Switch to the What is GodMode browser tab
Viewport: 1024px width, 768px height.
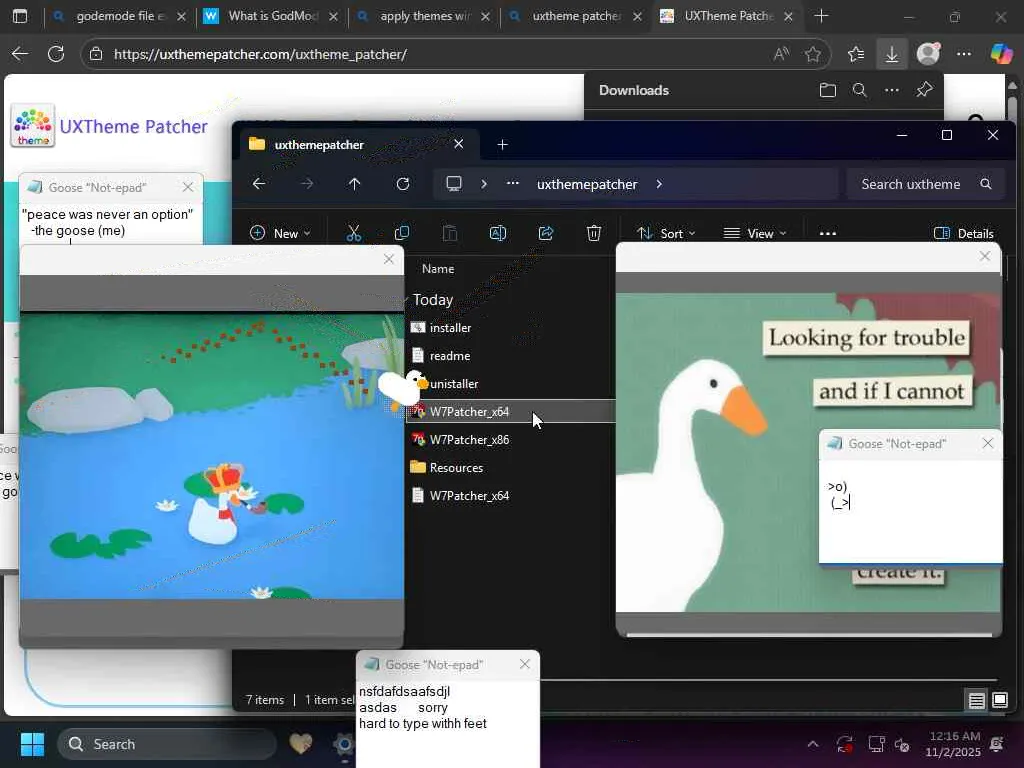pyautogui.click(x=272, y=16)
